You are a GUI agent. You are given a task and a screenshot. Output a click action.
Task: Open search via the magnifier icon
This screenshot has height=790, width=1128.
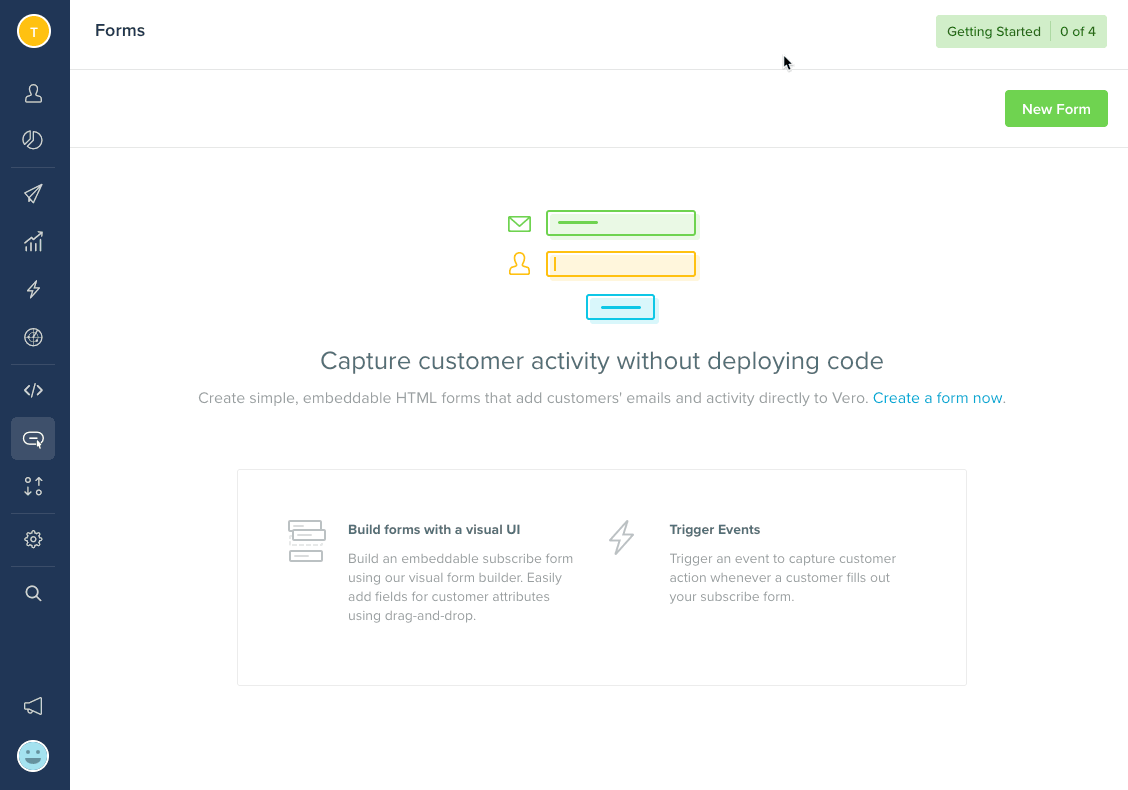33,592
